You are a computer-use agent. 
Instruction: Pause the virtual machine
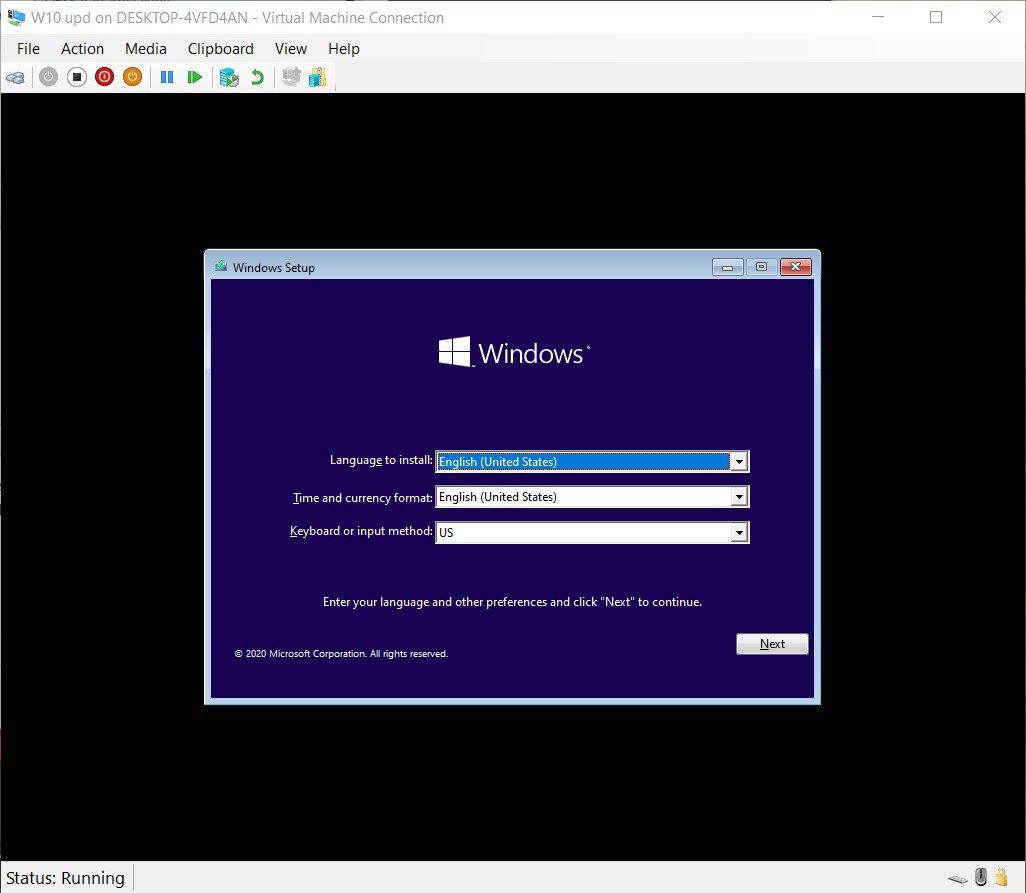click(167, 77)
